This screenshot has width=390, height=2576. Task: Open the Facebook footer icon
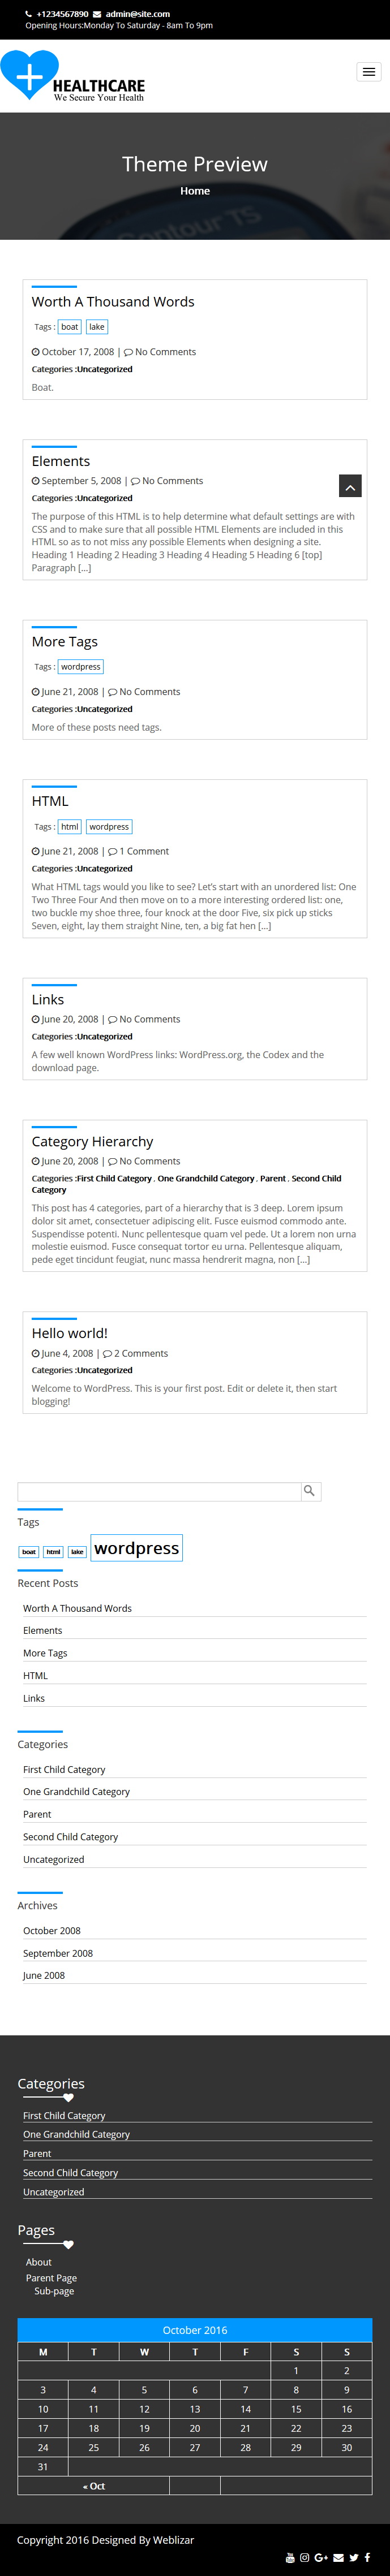point(367,2558)
